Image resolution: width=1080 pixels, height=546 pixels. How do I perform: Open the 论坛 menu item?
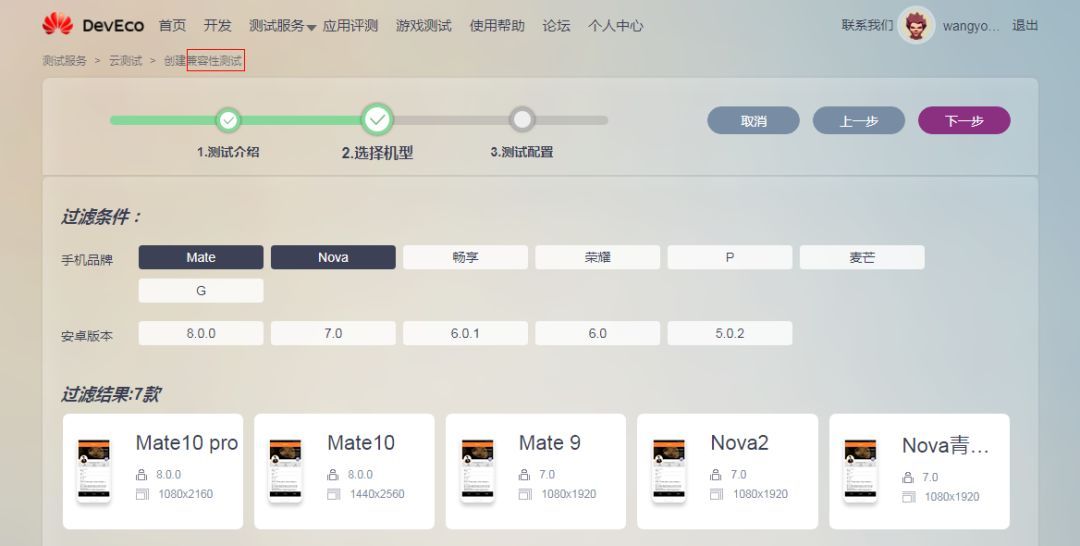coord(557,25)
